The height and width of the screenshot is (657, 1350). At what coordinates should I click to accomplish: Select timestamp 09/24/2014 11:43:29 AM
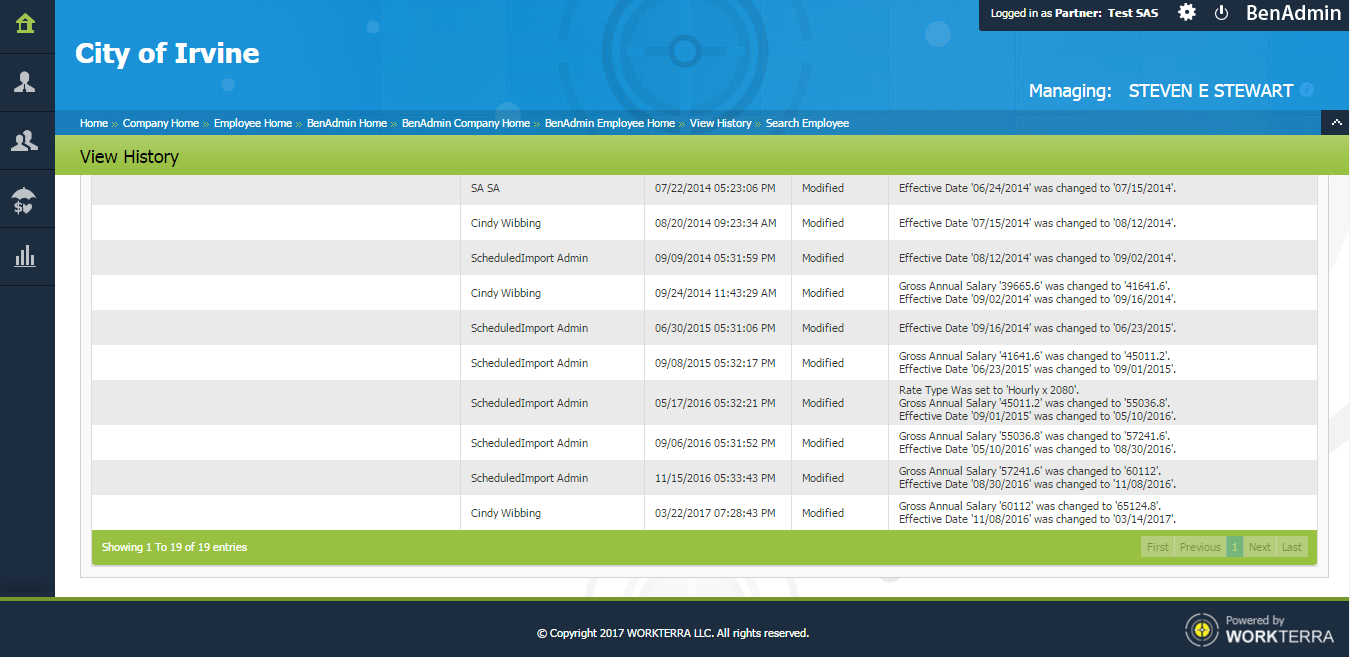pos(715,293)
